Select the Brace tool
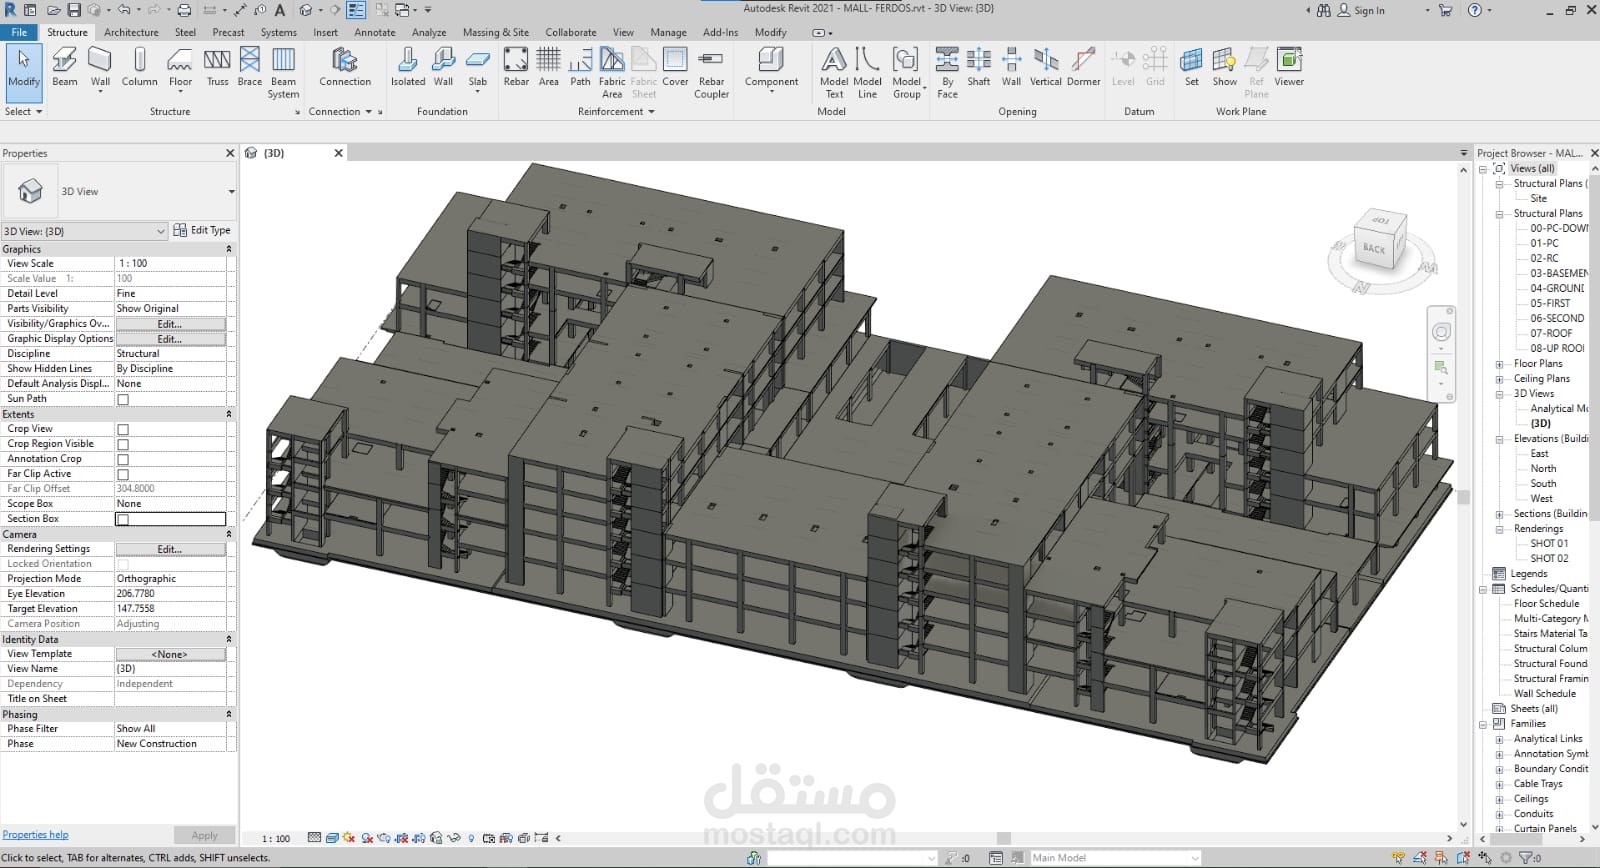The height and width of the screenshot is (868, 1600). 250,68
